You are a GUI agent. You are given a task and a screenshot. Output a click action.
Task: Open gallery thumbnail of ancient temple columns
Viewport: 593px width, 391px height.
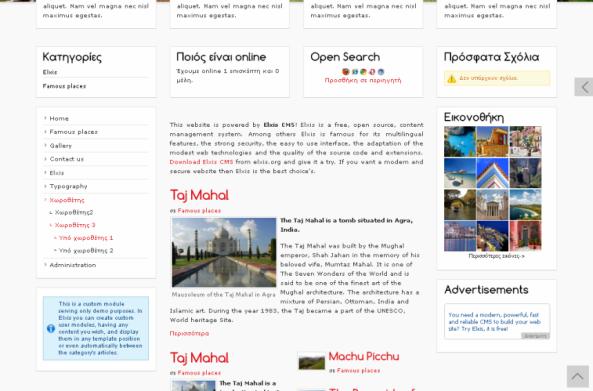[492, 205]
